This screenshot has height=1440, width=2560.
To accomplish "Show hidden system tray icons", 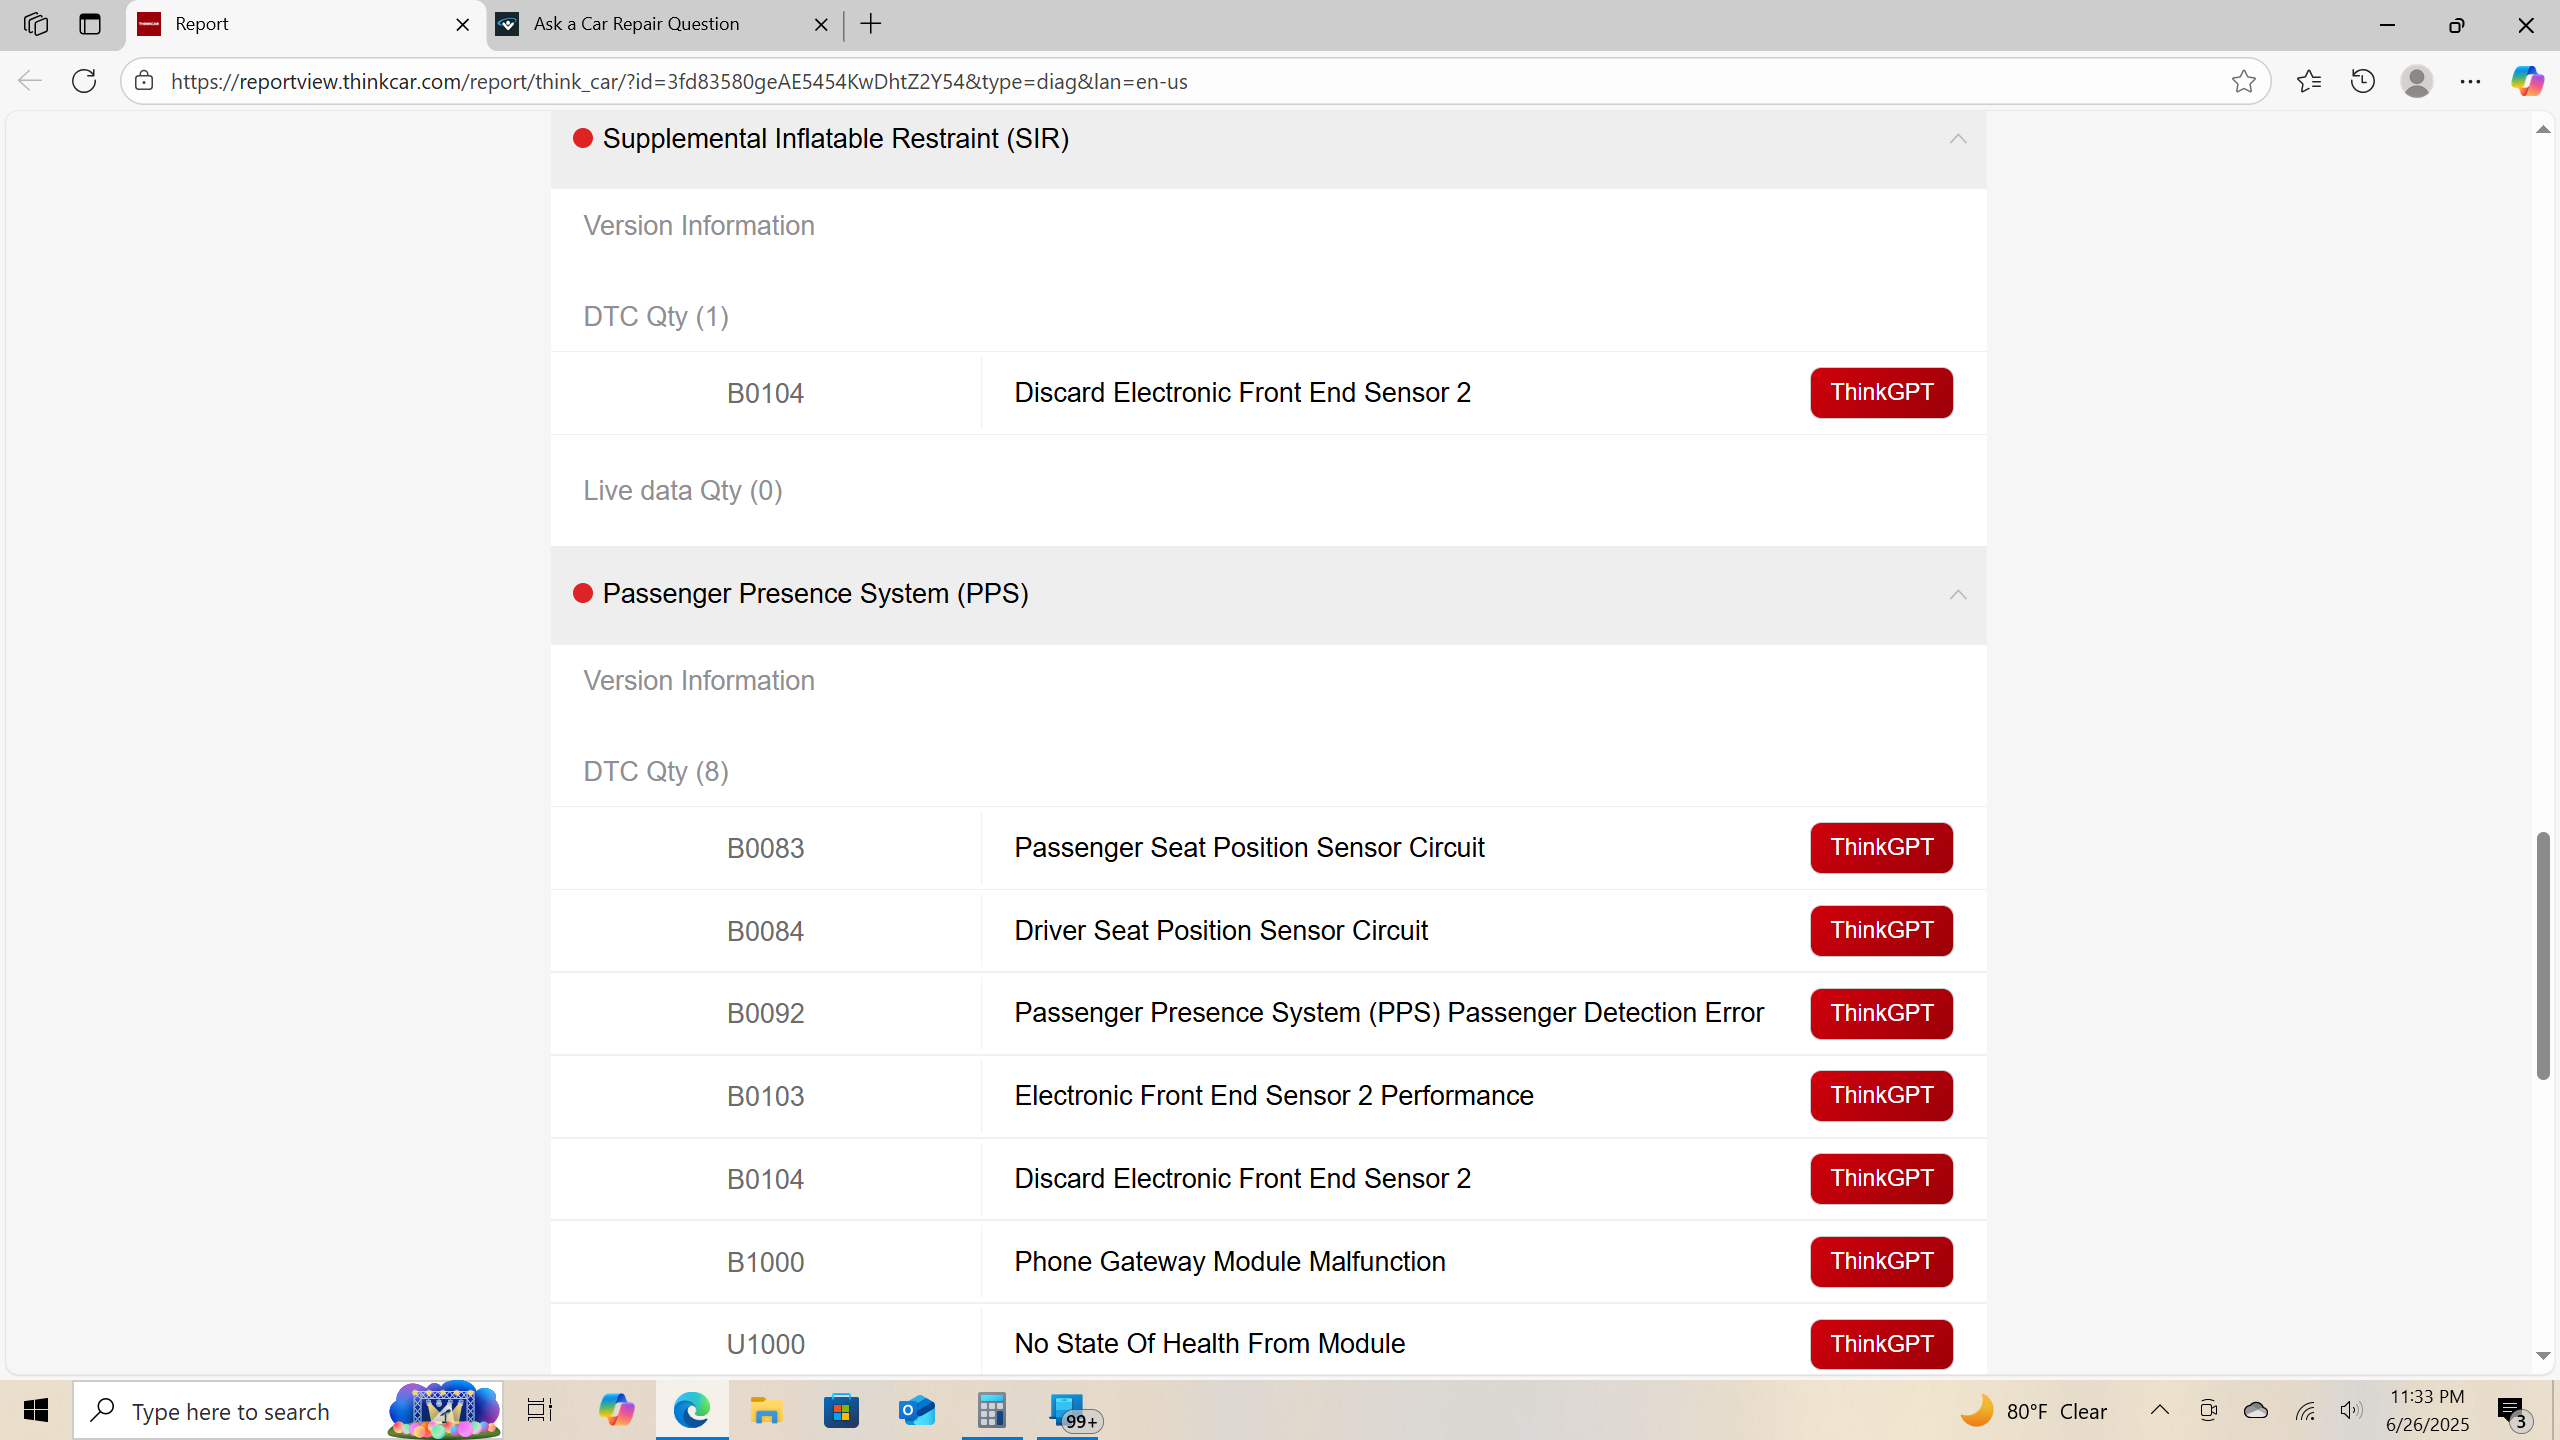I will point(2159,1411).
